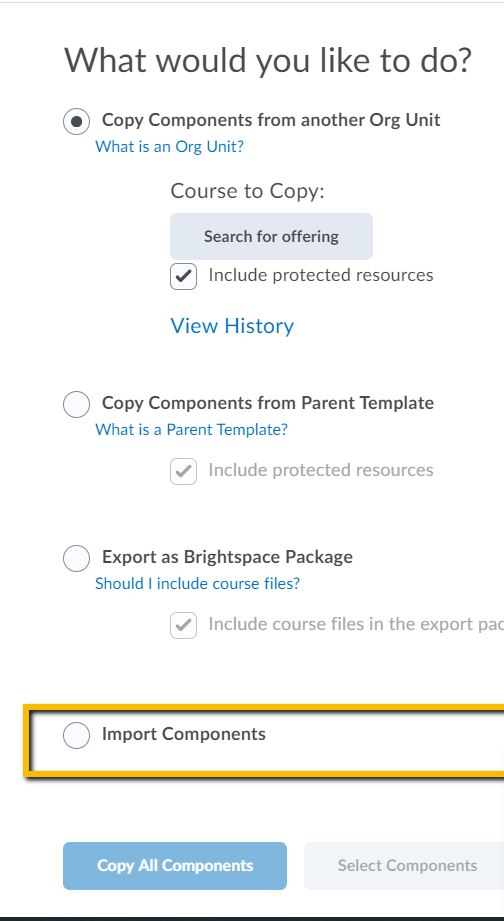Choose the Import Components radio button
Image resolution: width=504 pixels, height=921 pixels.
[x=76, y=735]
